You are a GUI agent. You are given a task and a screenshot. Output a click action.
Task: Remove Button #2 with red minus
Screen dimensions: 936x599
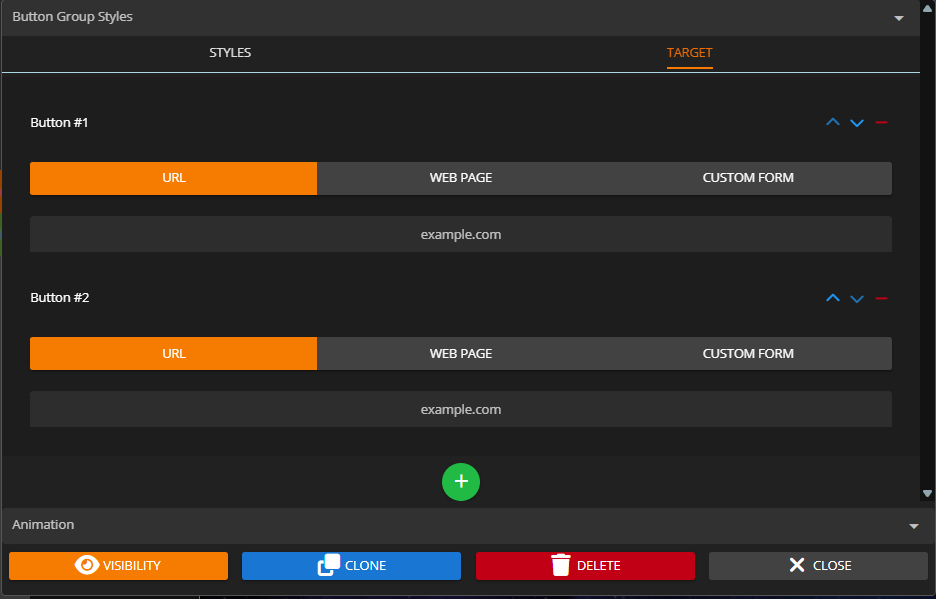tap(881, 298)
